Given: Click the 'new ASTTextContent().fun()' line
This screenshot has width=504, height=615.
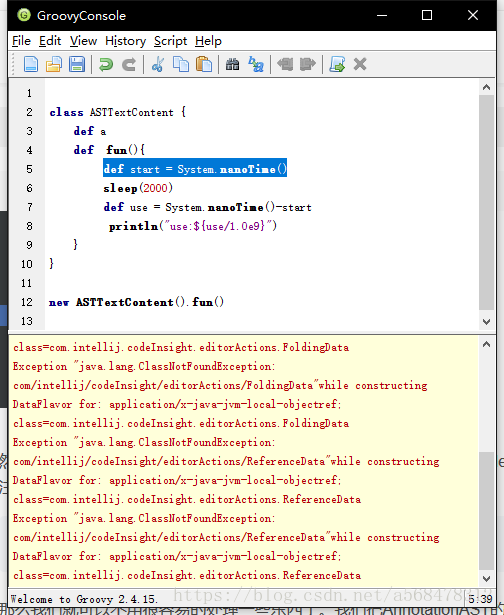Looking at the screenshot, I should coord(136,302).
